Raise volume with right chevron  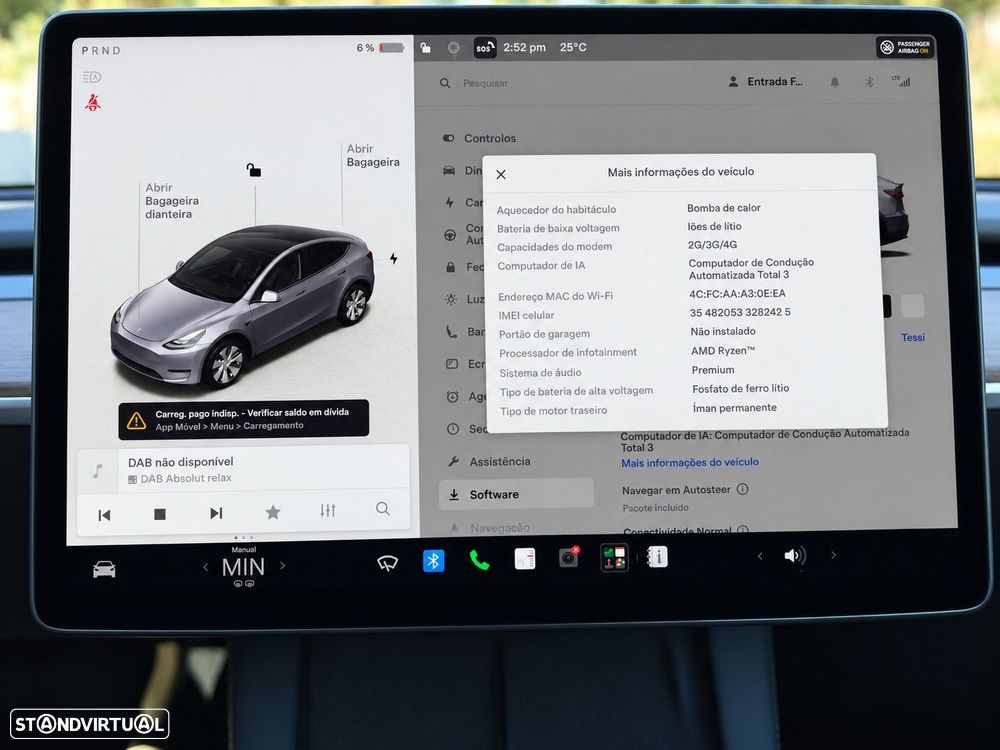pos(833,555)
